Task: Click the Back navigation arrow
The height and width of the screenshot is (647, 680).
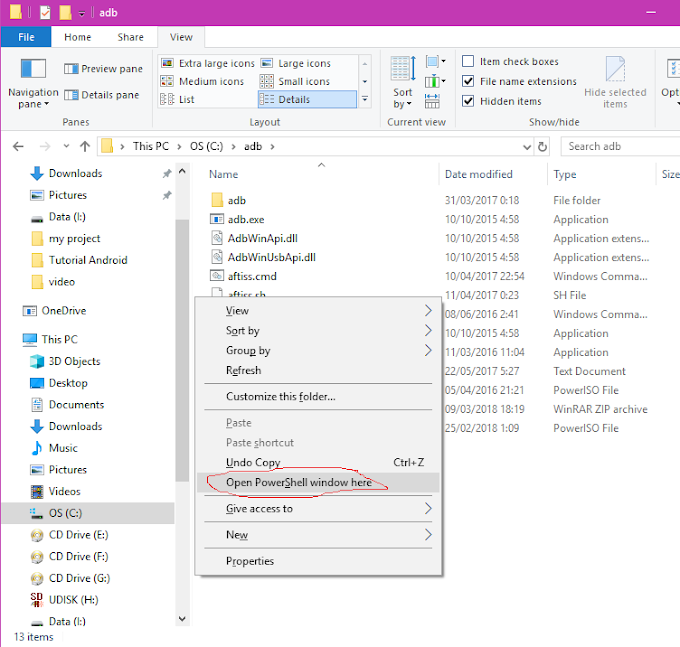Action: (x=18, y=147)
